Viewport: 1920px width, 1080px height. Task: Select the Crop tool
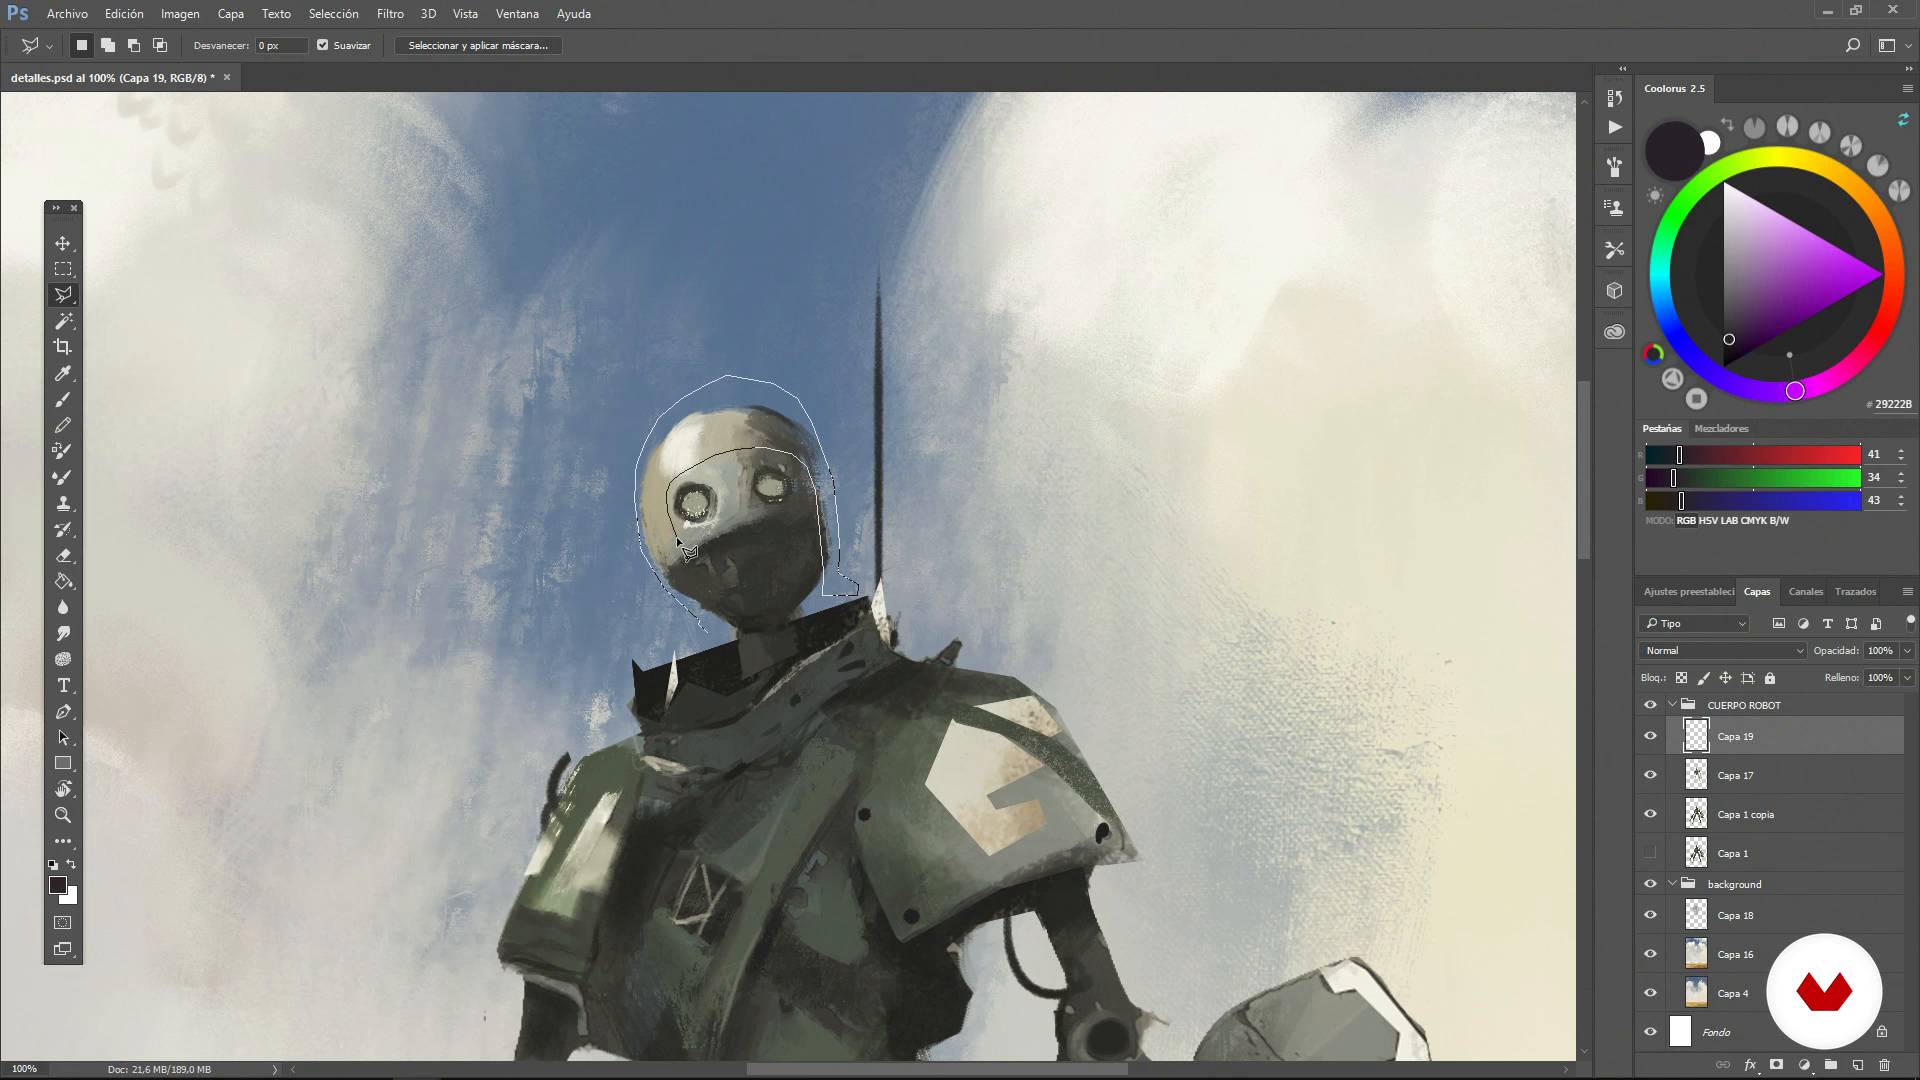pyautogui.click(x=63, y=347)
